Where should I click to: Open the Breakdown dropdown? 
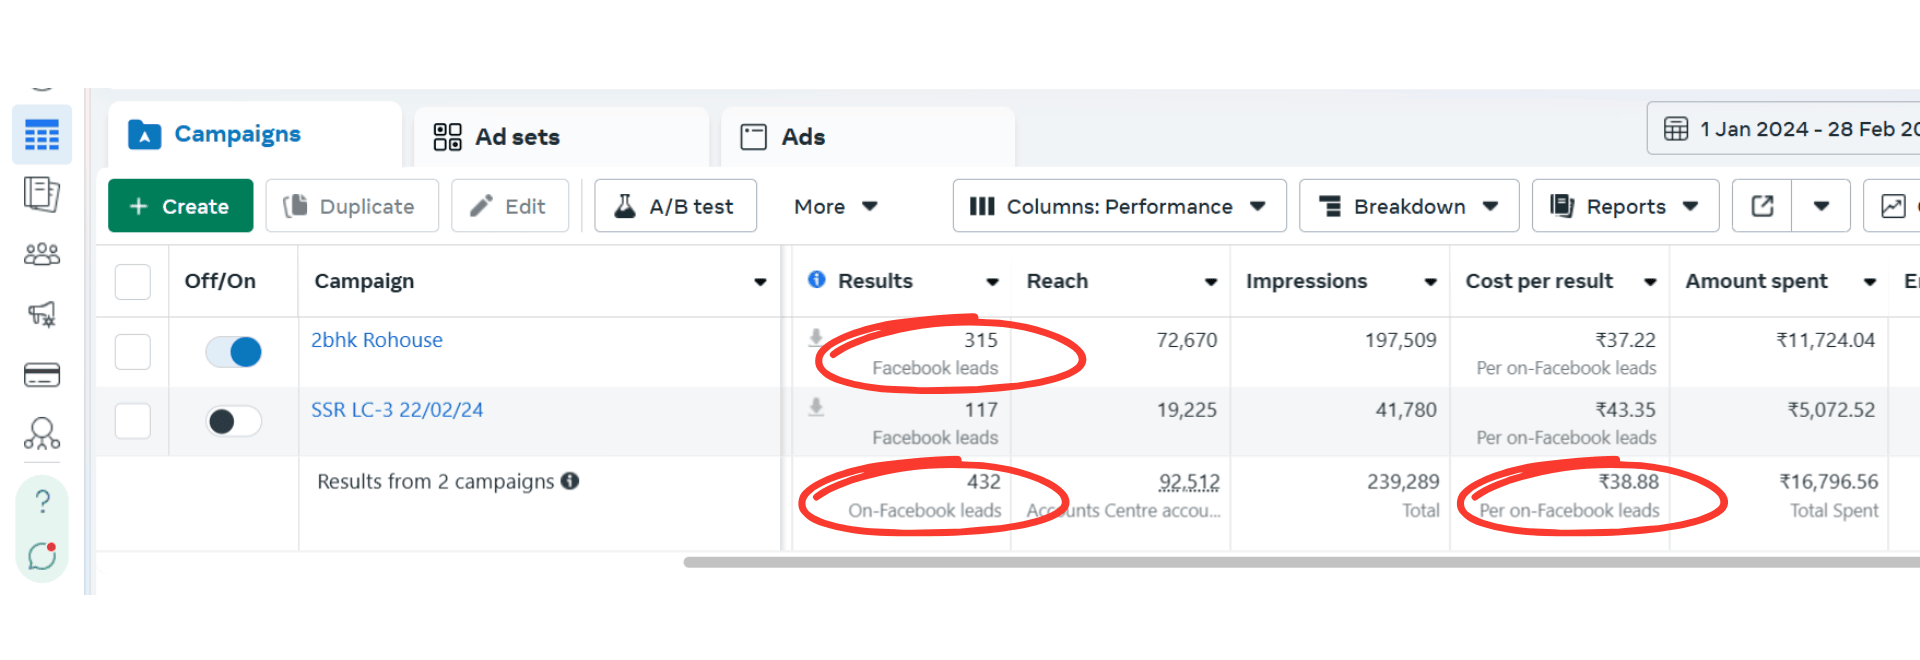click(x=1408, y=206)
